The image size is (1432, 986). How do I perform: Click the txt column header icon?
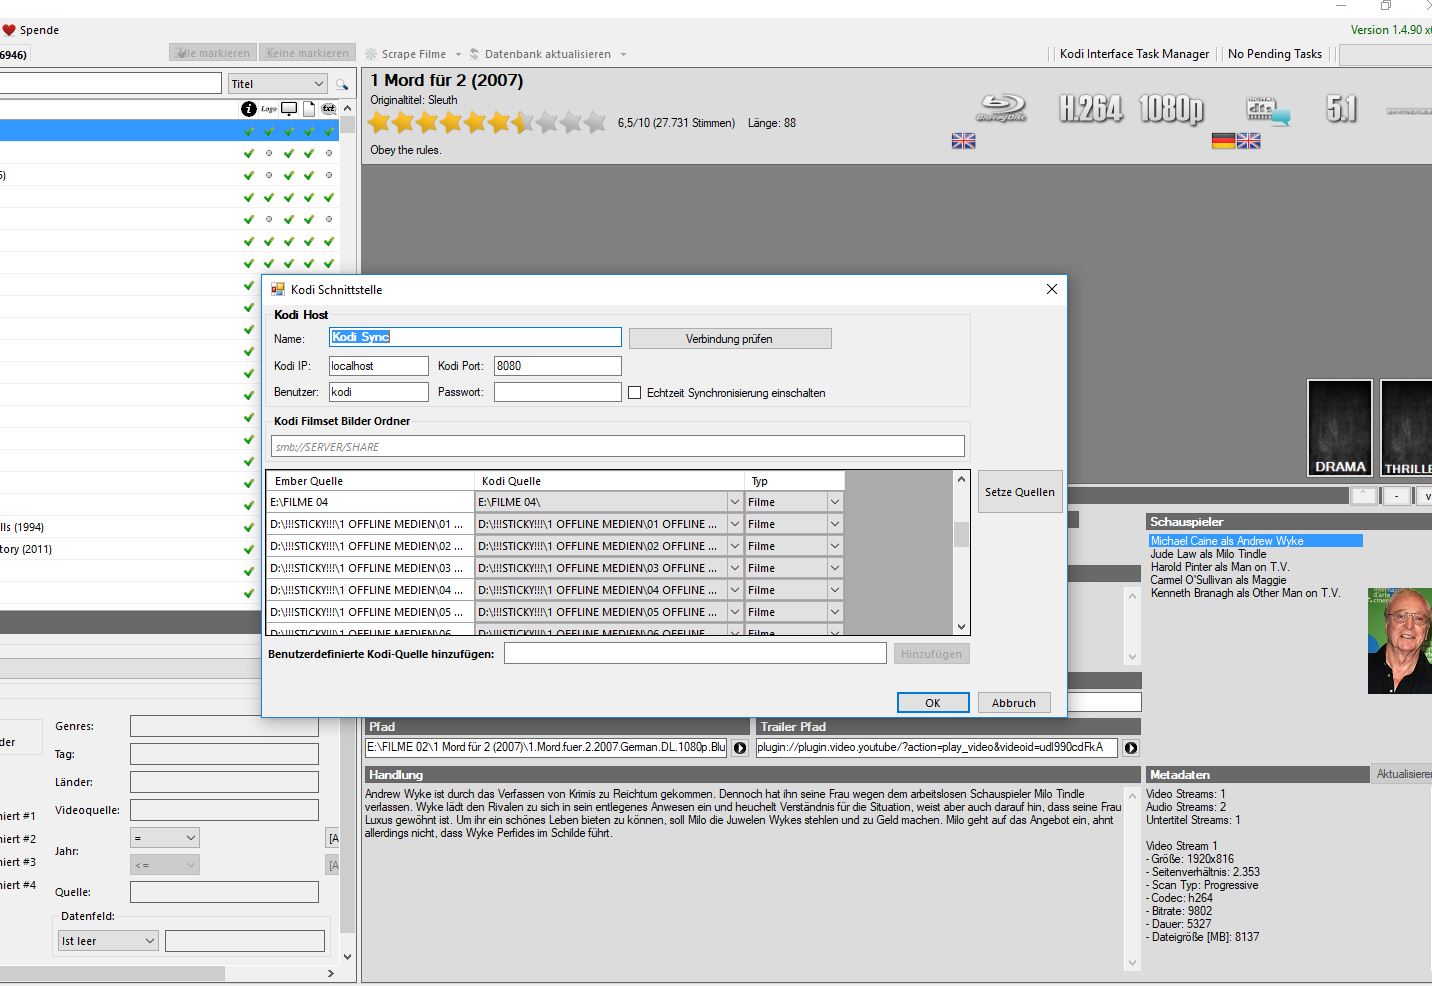click(x=328, y=108)
